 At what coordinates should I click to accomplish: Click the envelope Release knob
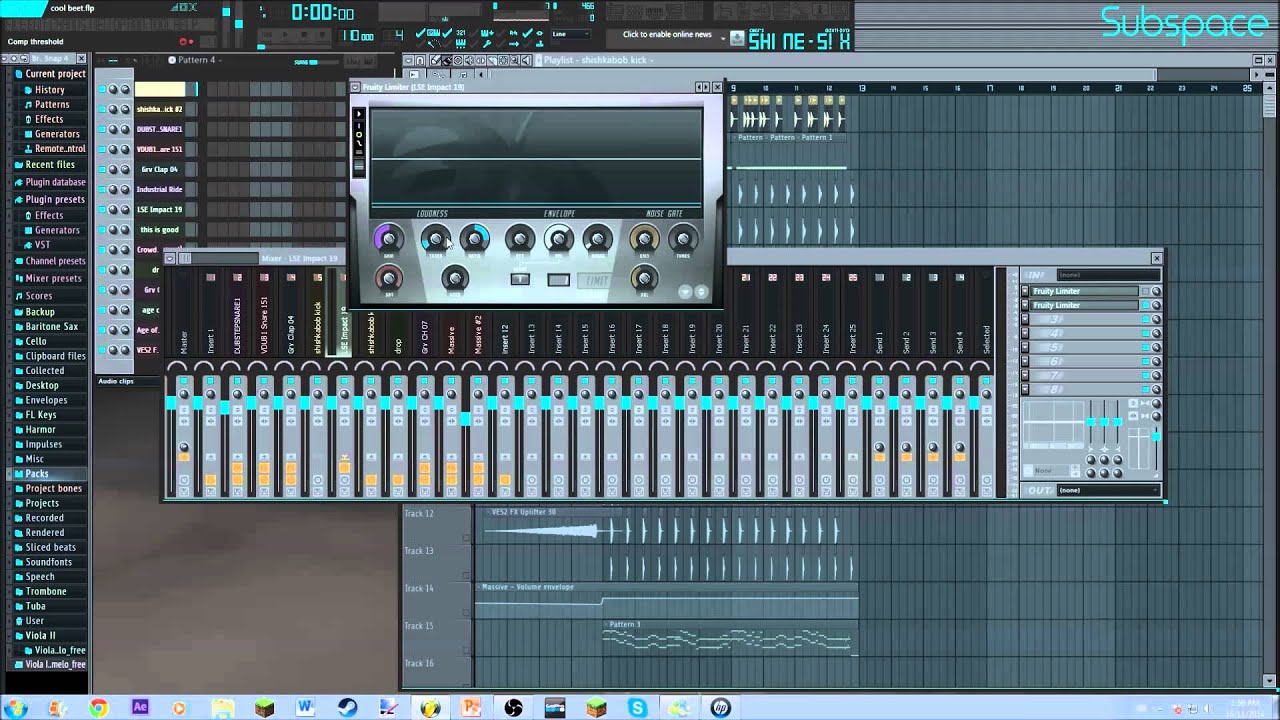pos(559,239)
